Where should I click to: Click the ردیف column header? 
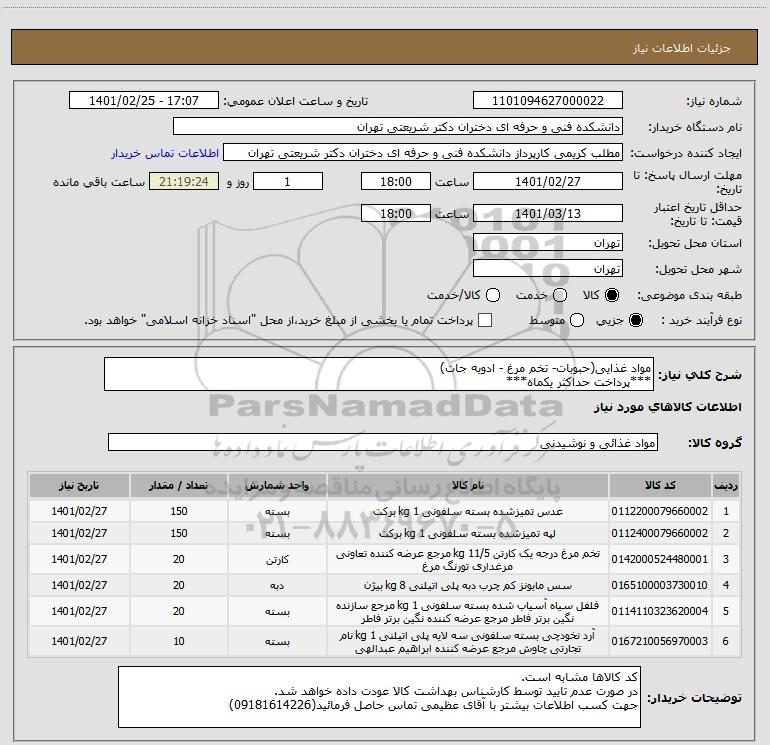pyautogui.click(x=726, y=486)
